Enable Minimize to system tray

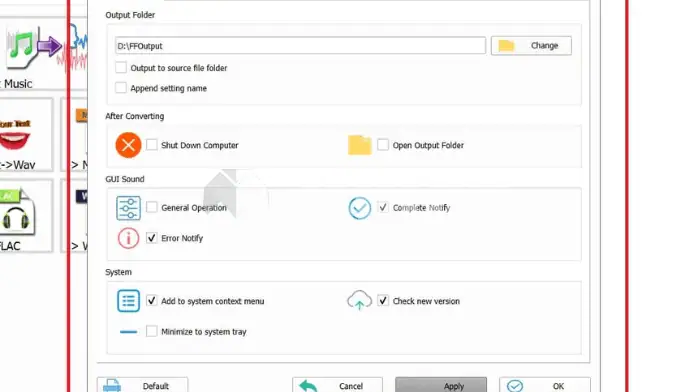point(151,331)
